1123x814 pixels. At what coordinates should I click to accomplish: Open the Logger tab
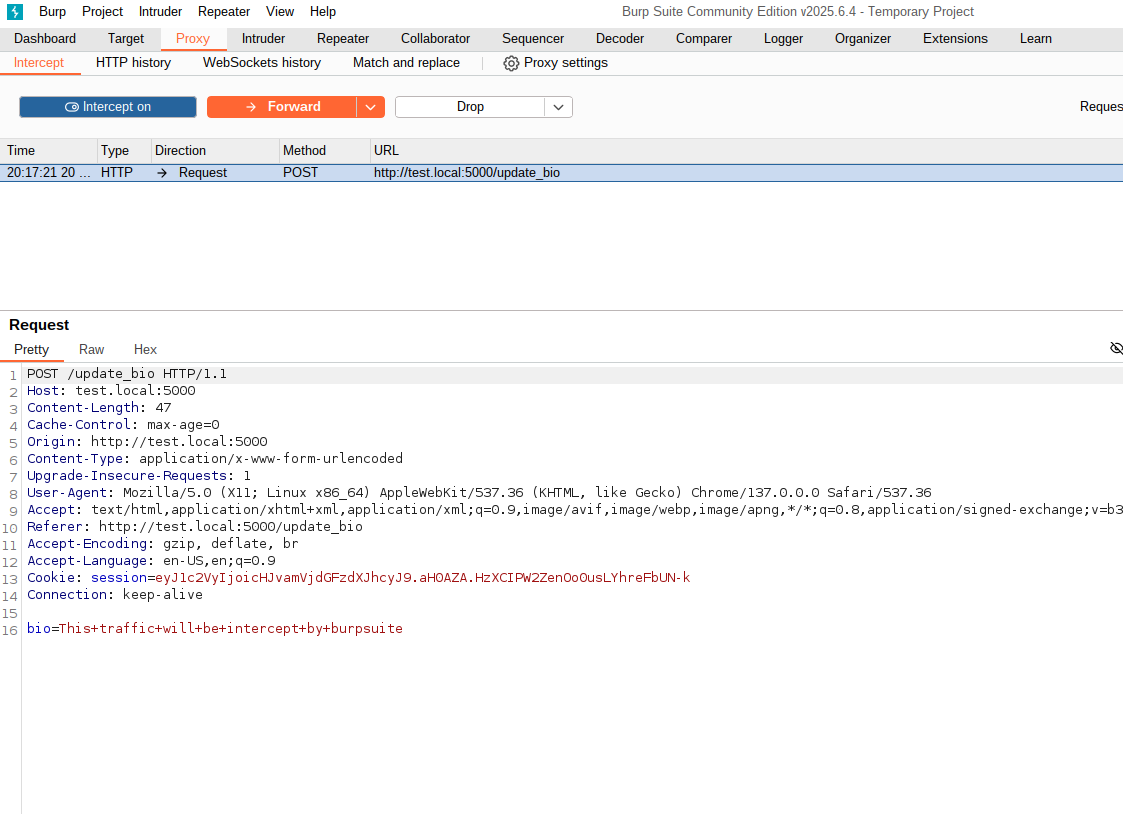(784, 39)
